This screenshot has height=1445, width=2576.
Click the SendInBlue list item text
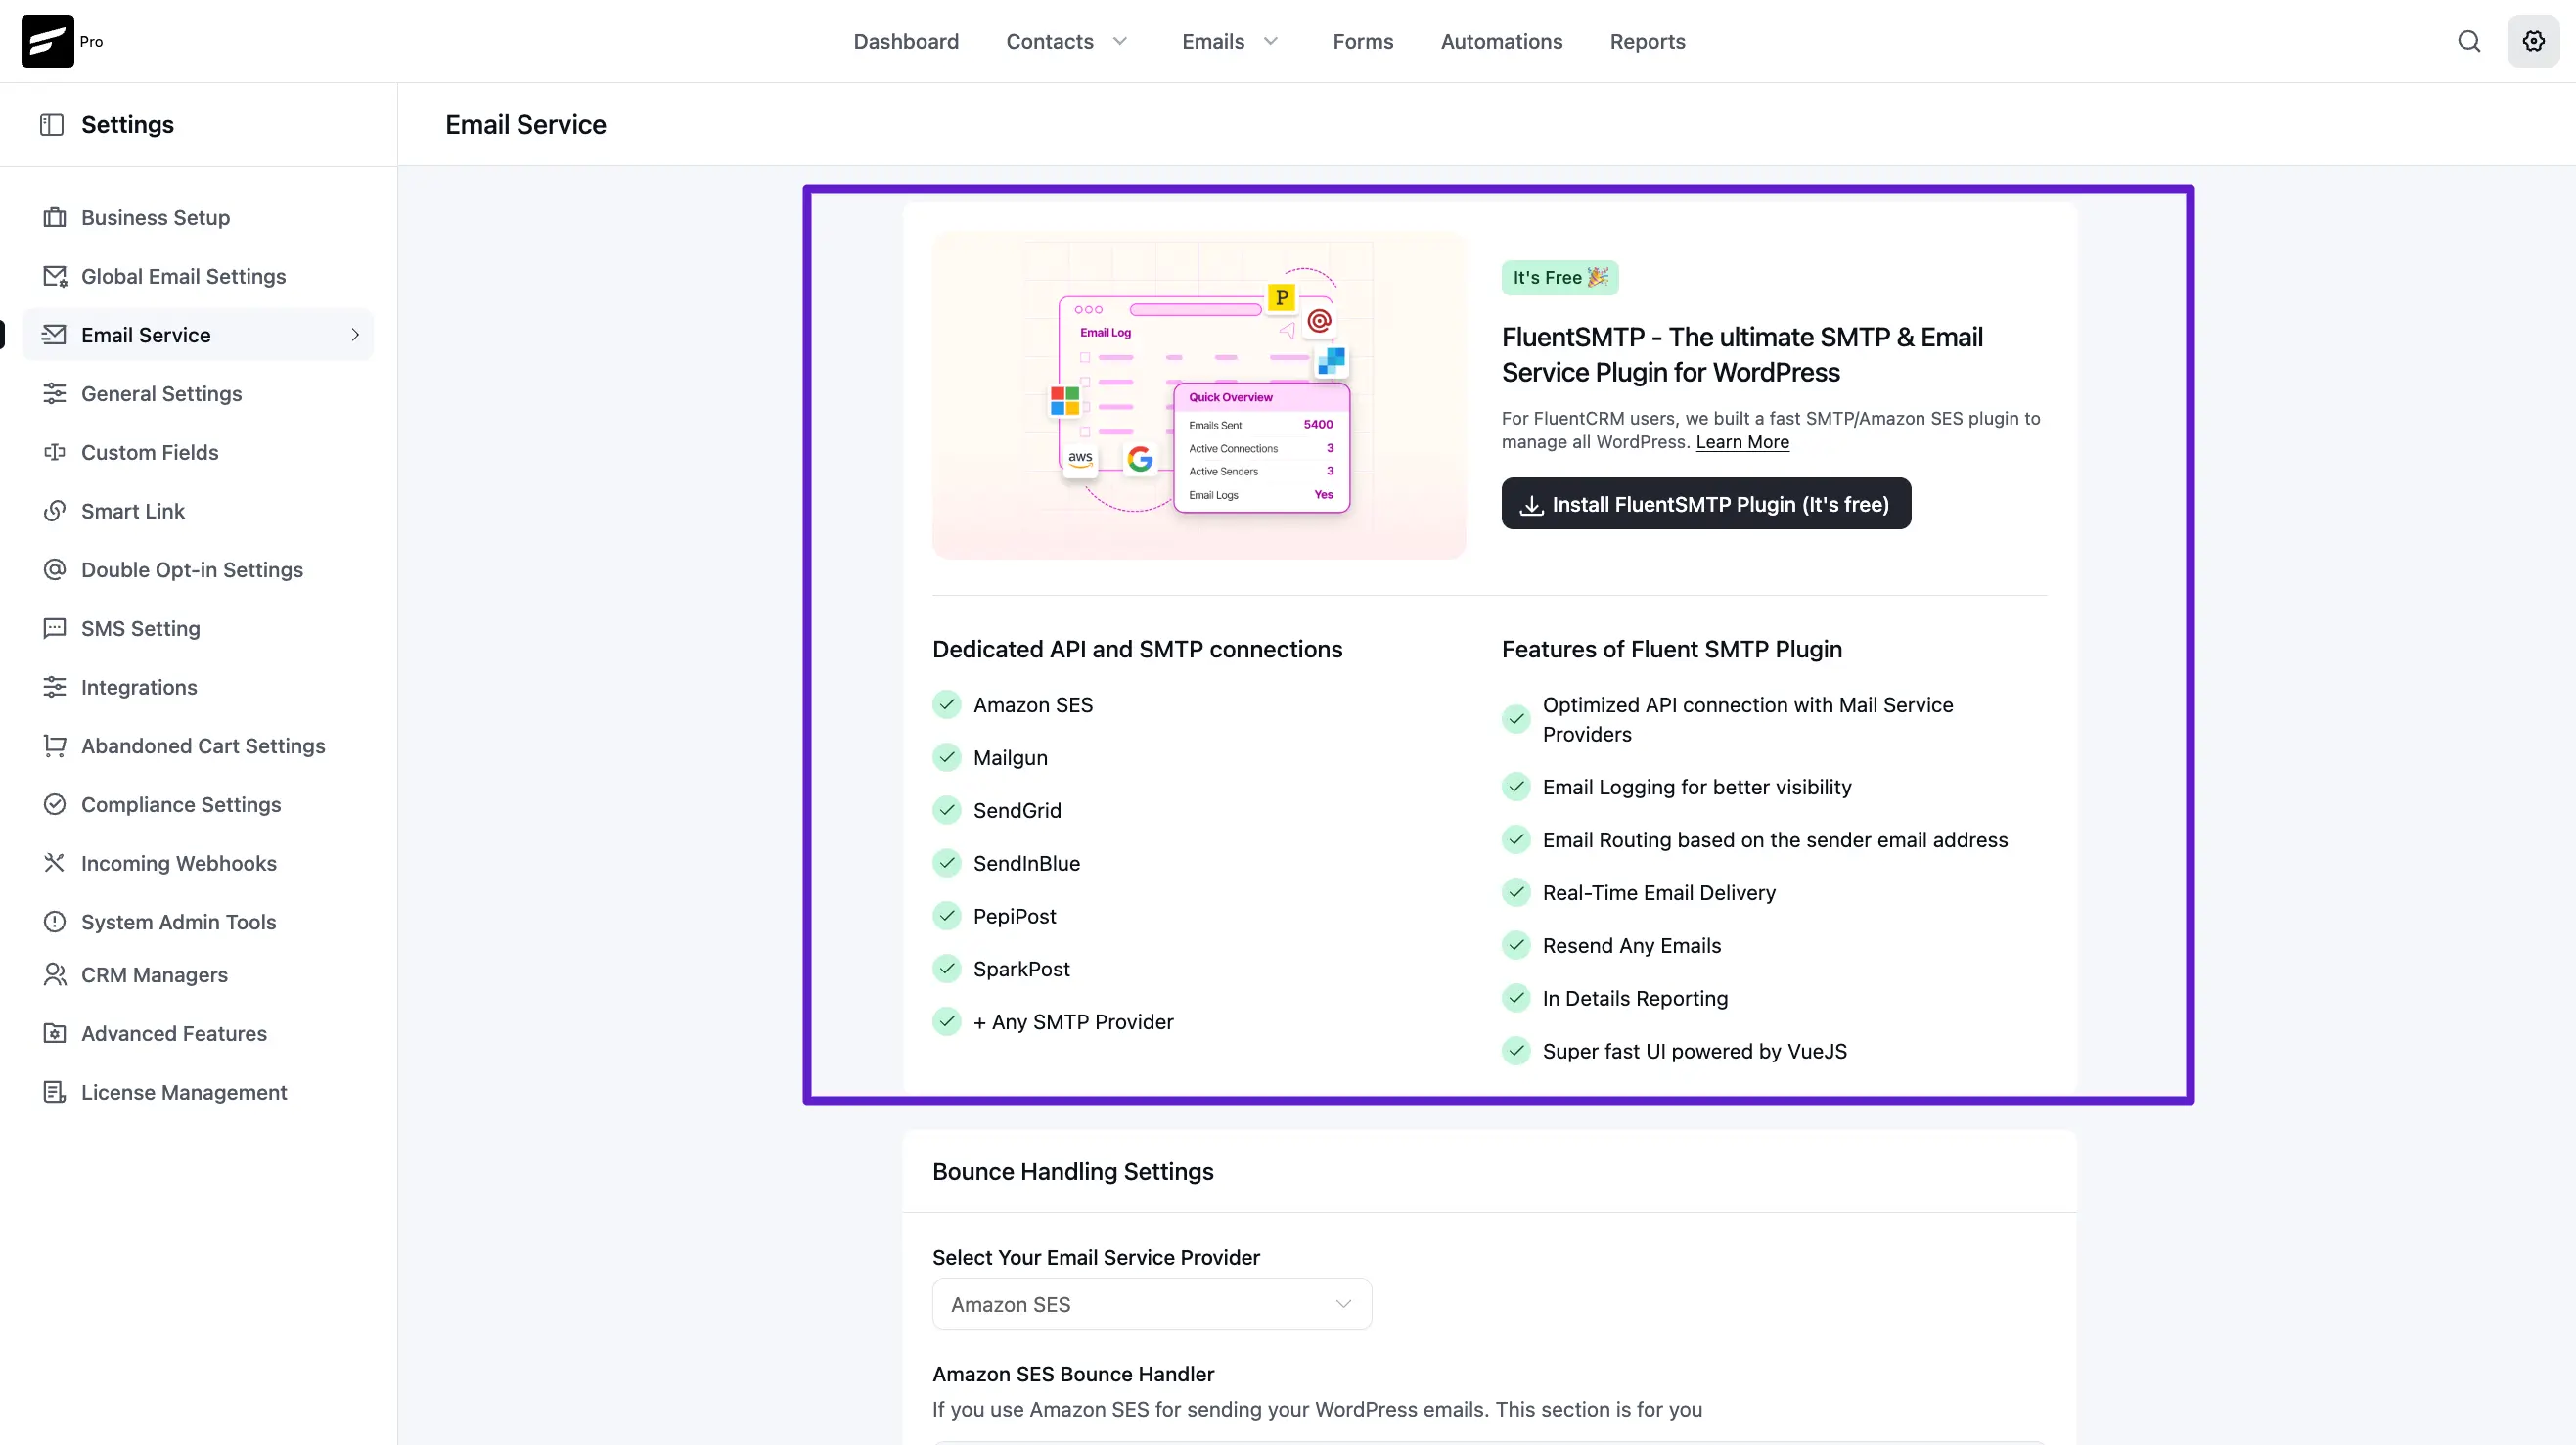[x=1026, y=864]
